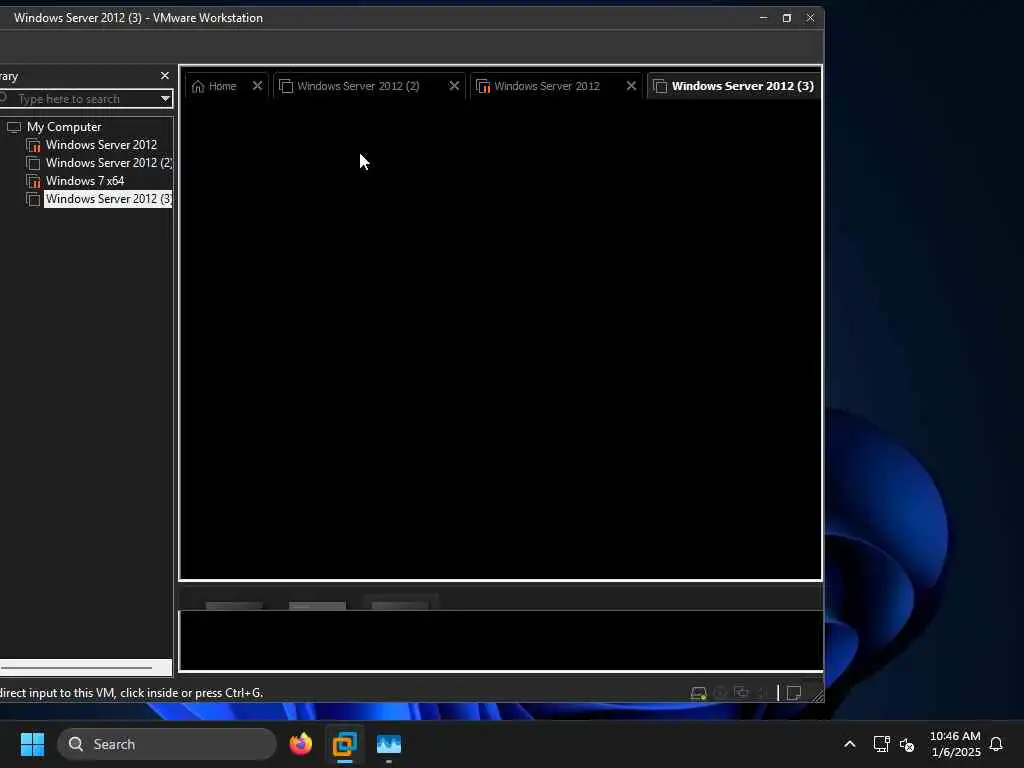The height and width of the screenshot is (768, 1024).
Task: Open the blue monitor app on taskbar
Action: point(389,744)
